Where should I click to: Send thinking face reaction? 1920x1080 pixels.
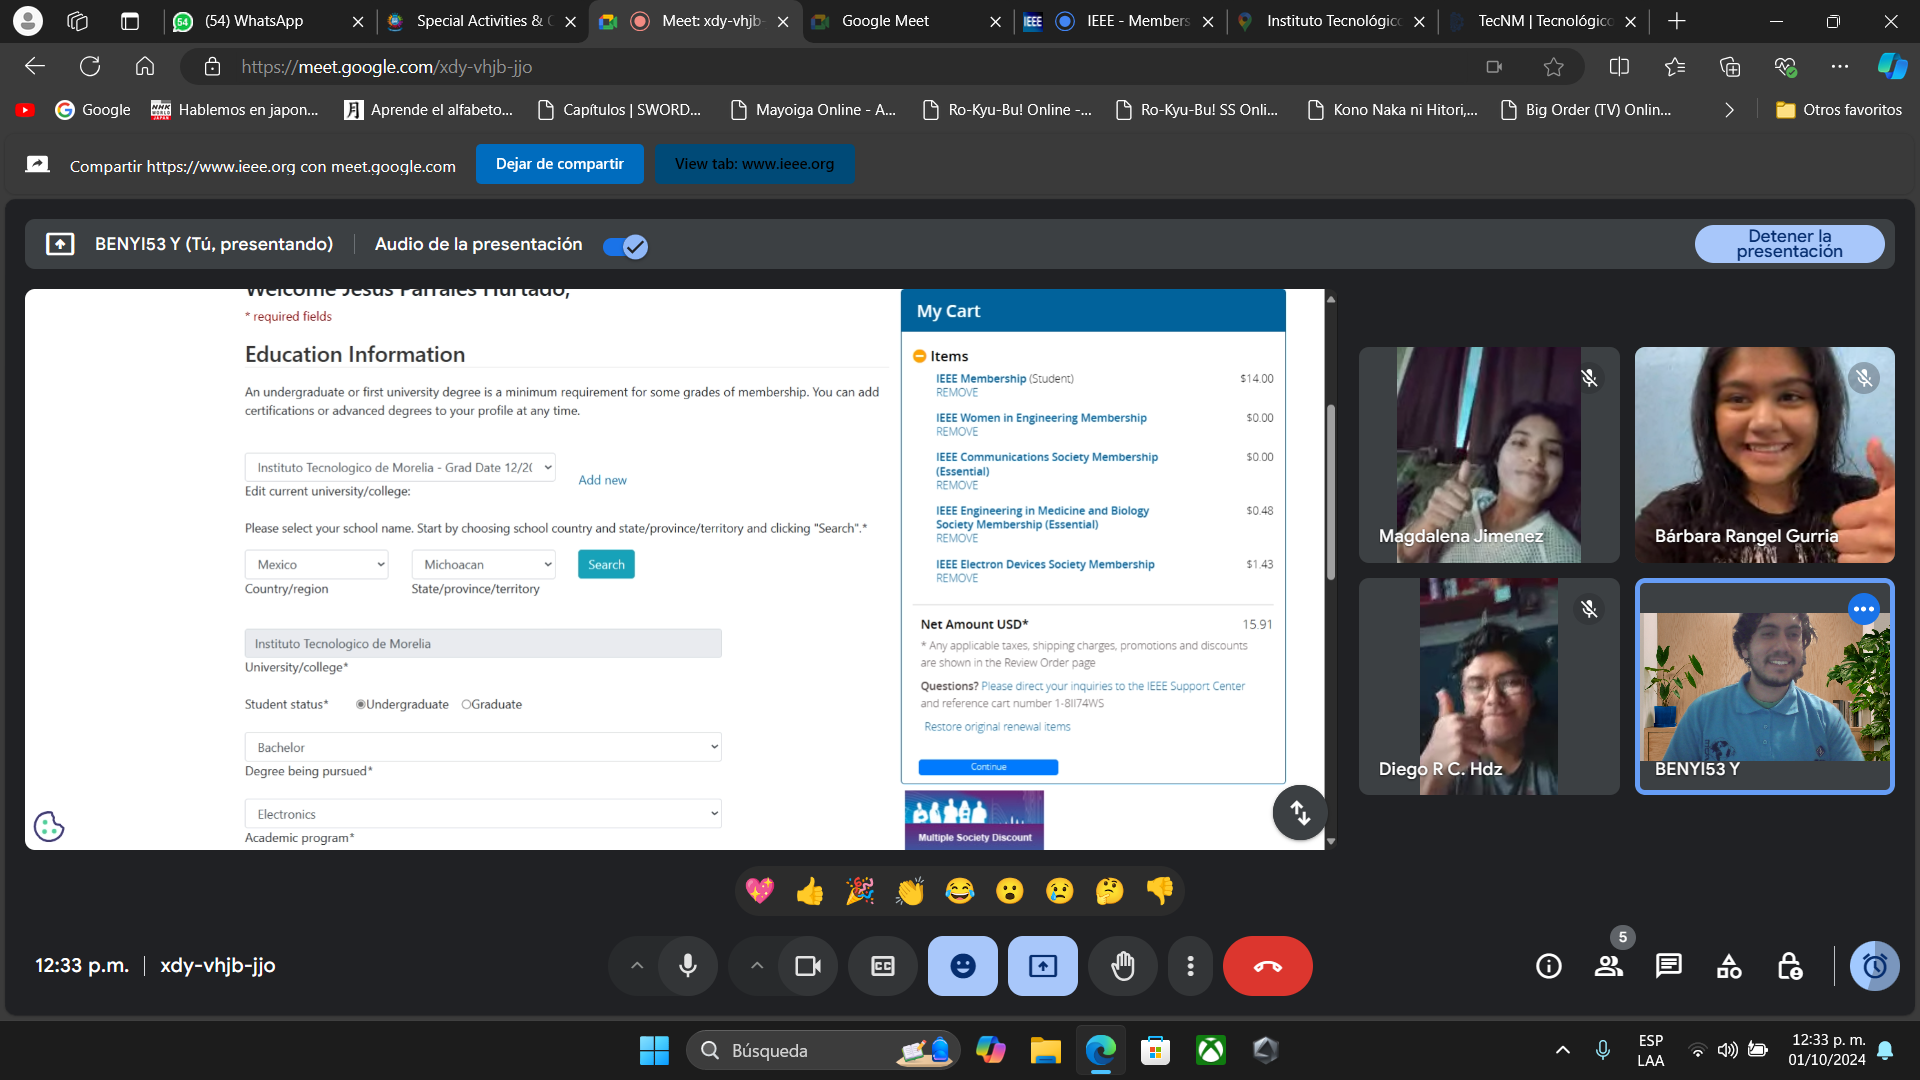(1110, 890)
